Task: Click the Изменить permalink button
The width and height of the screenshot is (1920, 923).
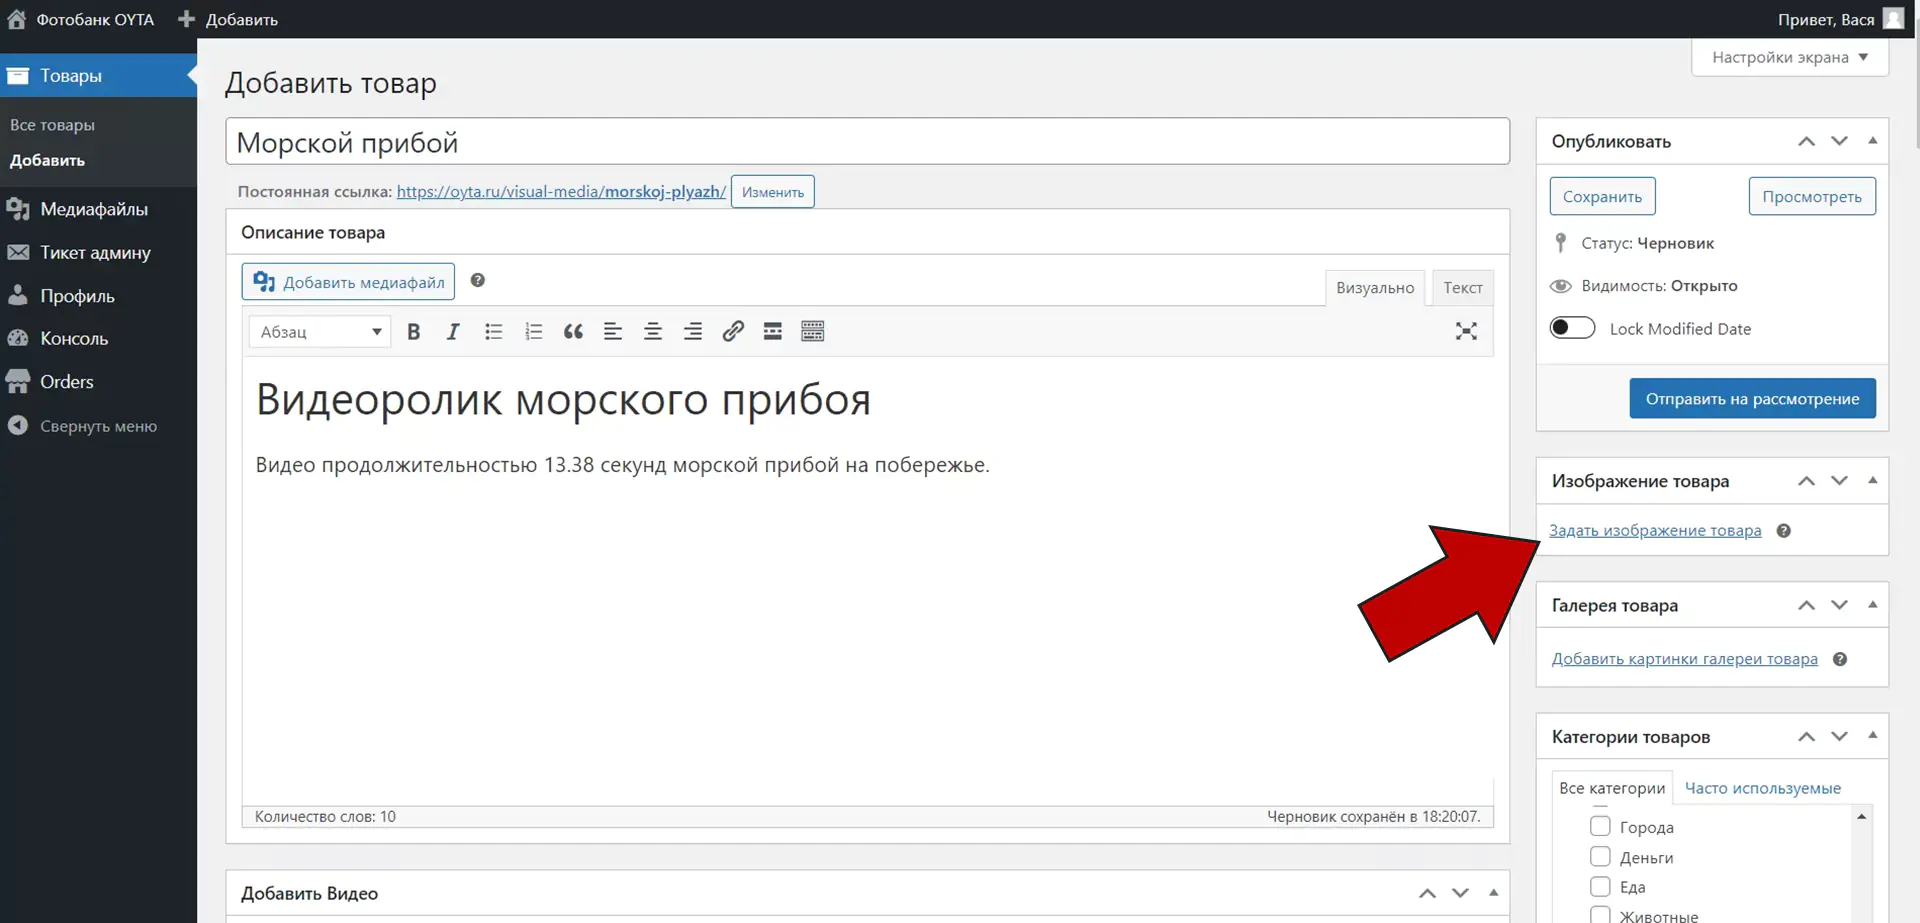Action: coord(772,192)
